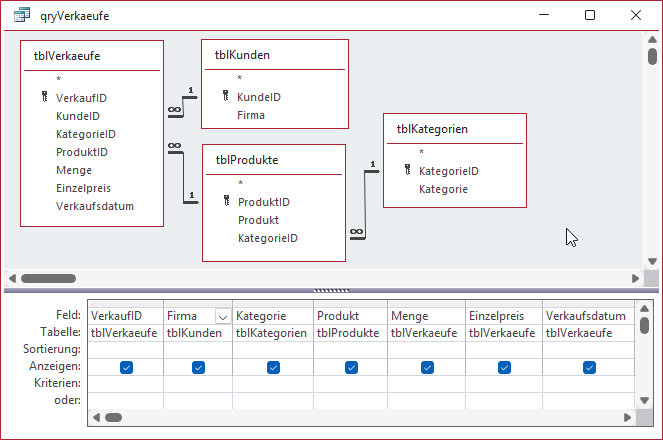Screen dimensions: 663x440
Task: Click the asterisk in tblVerkaeufe table
Action: pyautogui.click(x=59, y=80)
